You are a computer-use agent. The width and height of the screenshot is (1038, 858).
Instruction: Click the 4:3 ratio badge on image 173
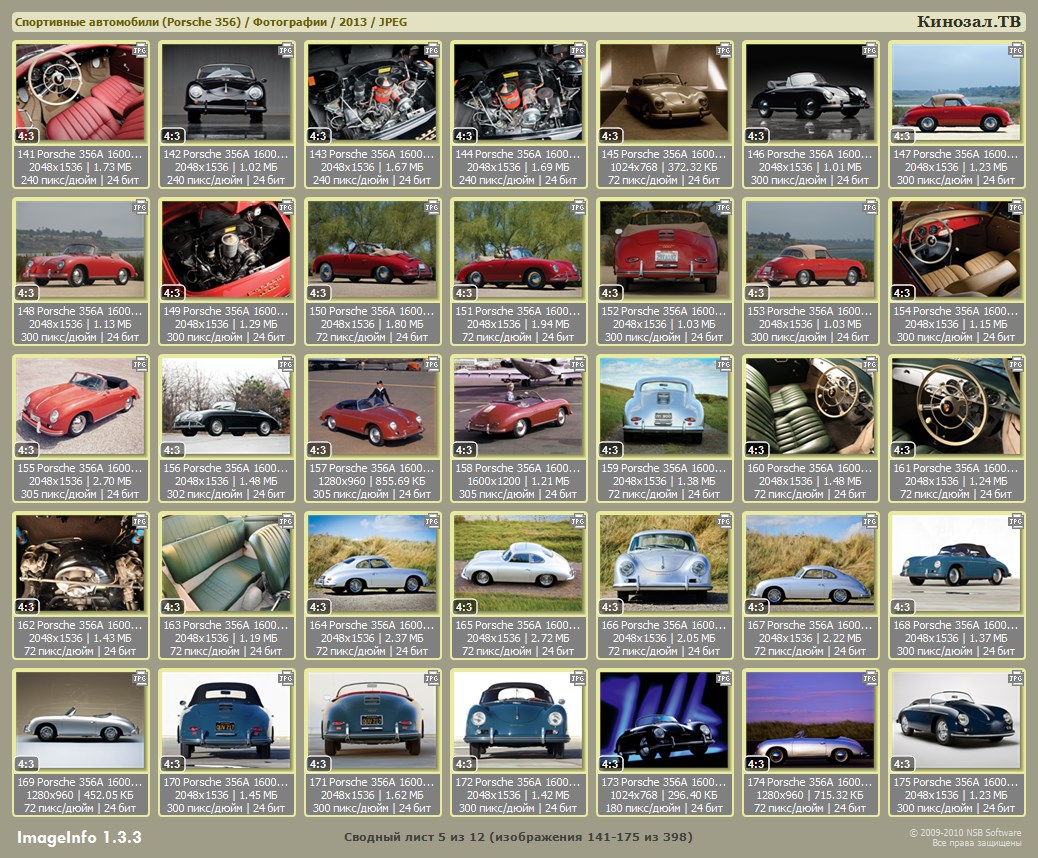pyautogui.click(x=610, y=764)
